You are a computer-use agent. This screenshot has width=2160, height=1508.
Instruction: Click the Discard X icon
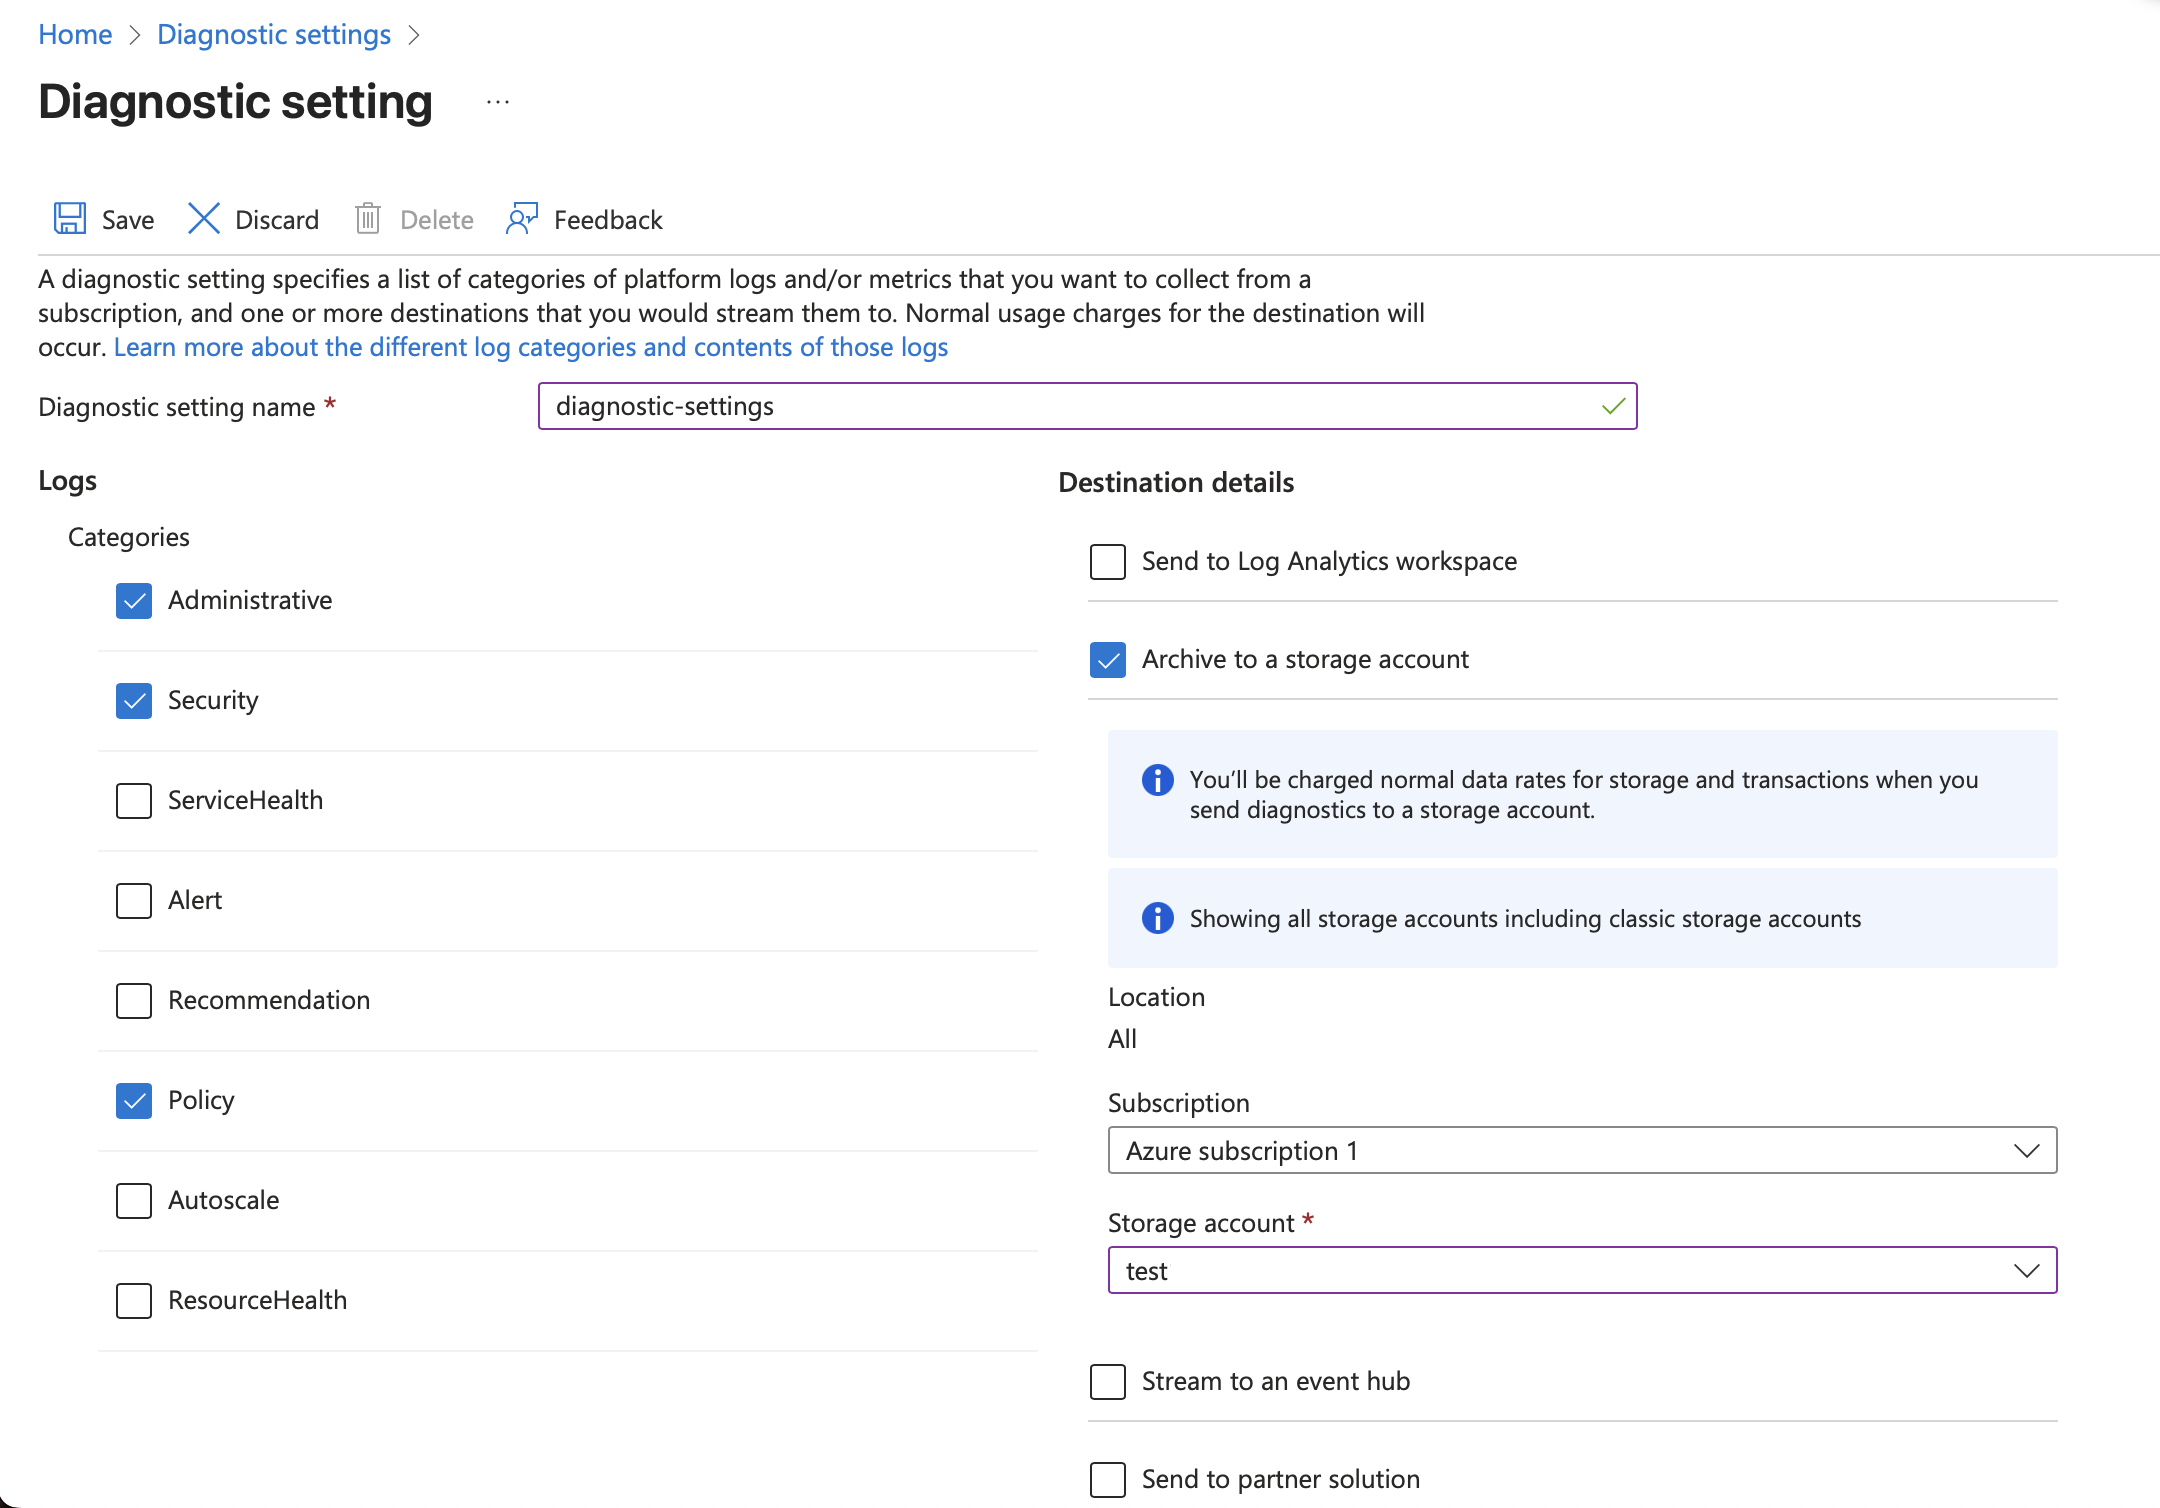pyautogui.click(x=203, y=219)
